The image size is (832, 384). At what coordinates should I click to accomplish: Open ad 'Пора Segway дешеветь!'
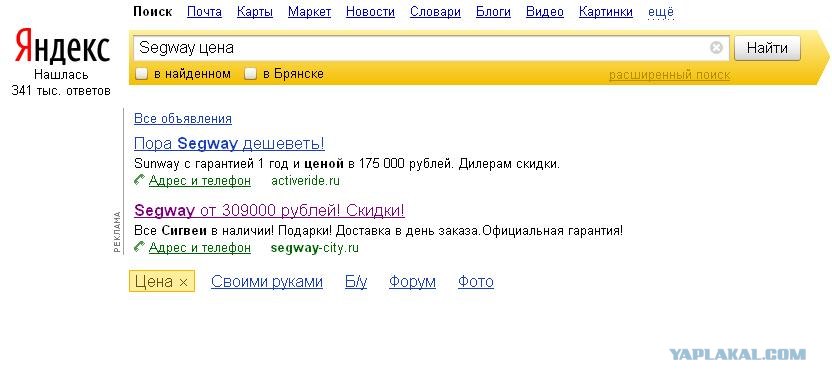(x=229, y=144)
